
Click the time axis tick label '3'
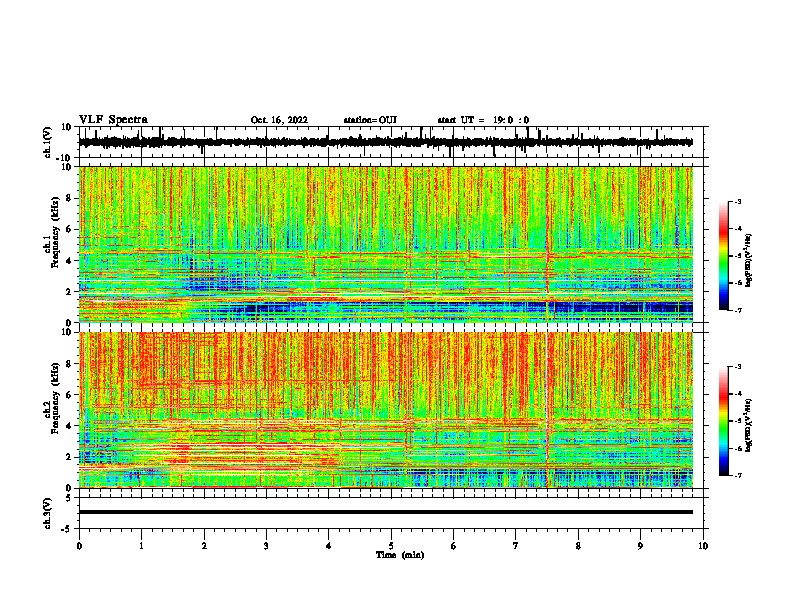[266, 546]
